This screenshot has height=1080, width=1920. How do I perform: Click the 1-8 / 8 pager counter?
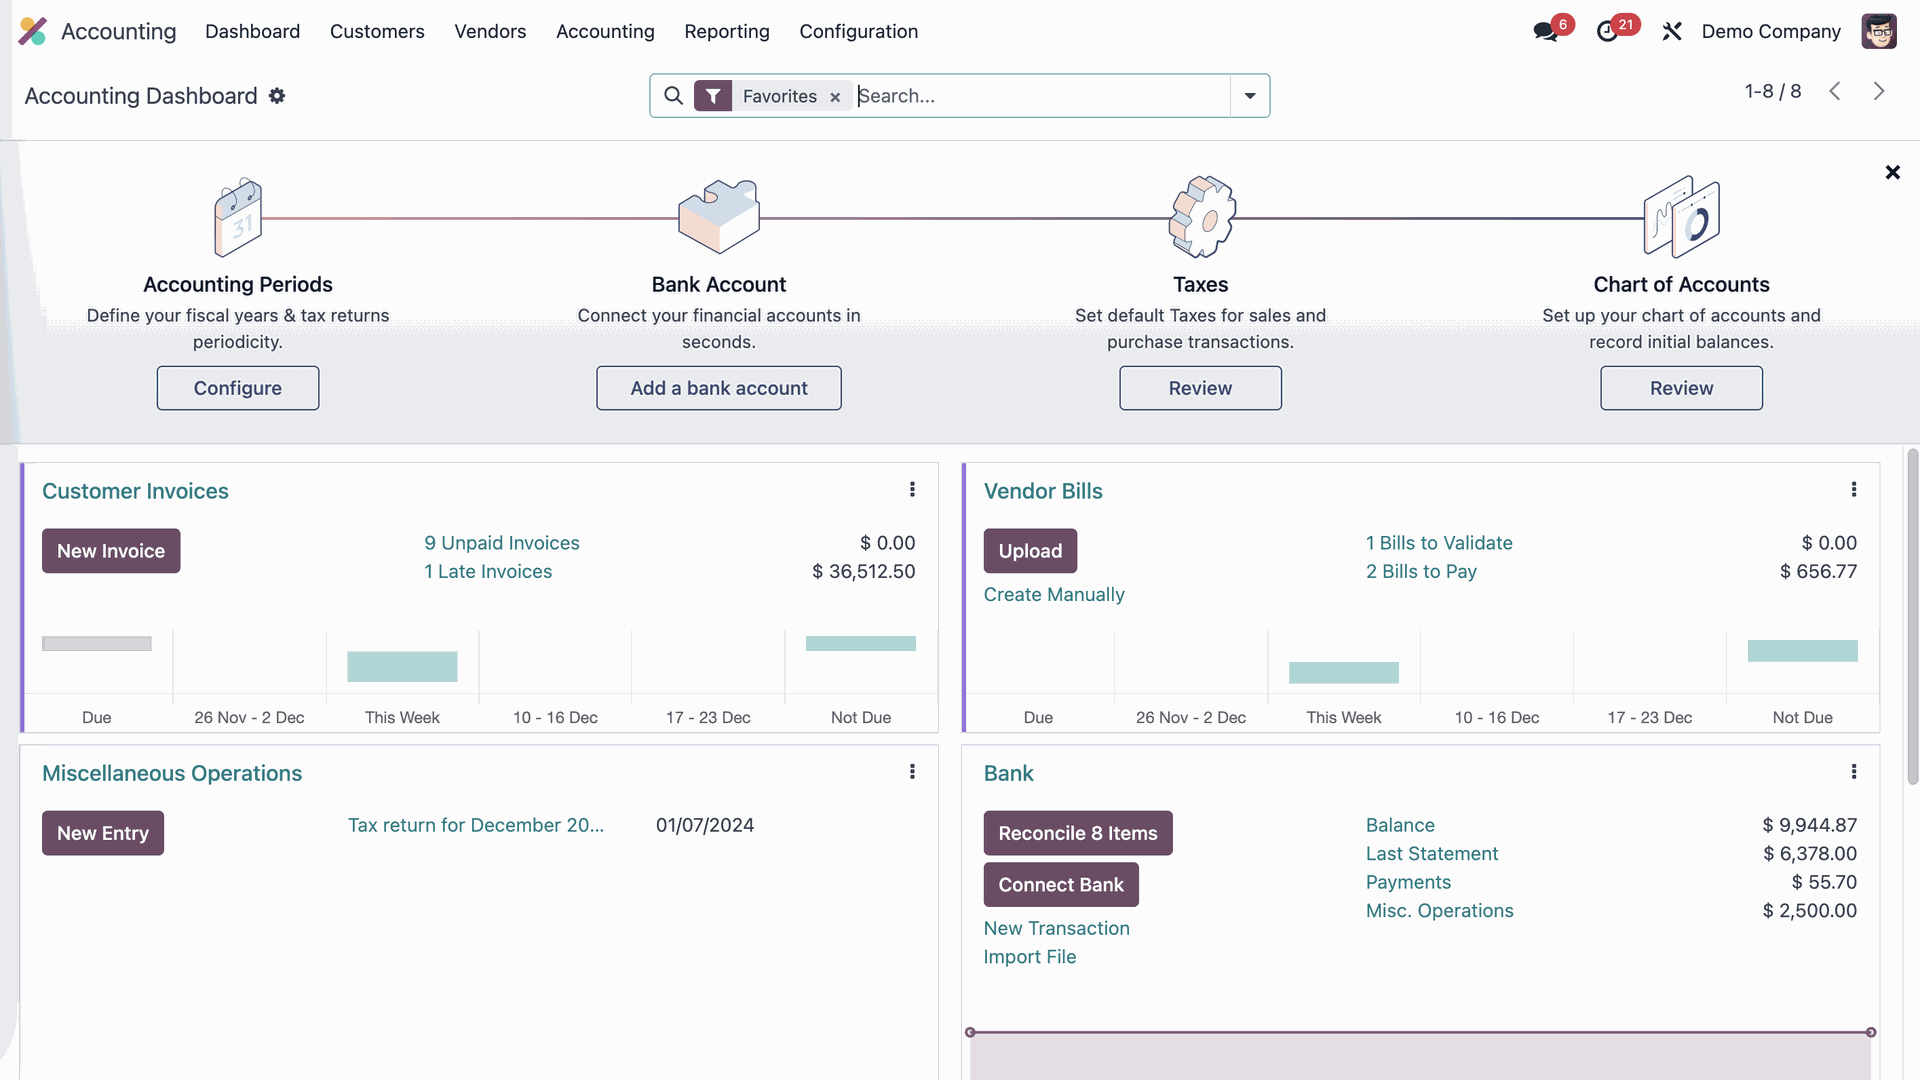click(x=1772, y=92)
